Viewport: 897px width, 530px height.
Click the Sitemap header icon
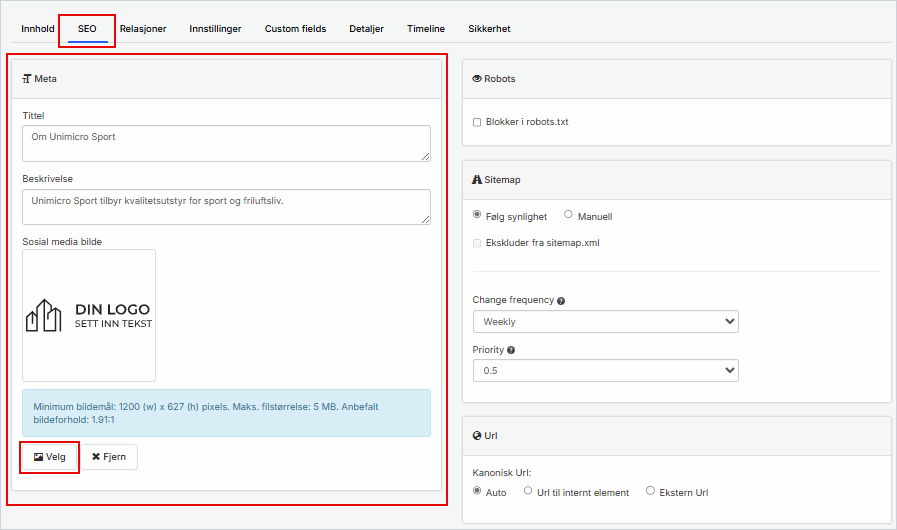[477, 180]
